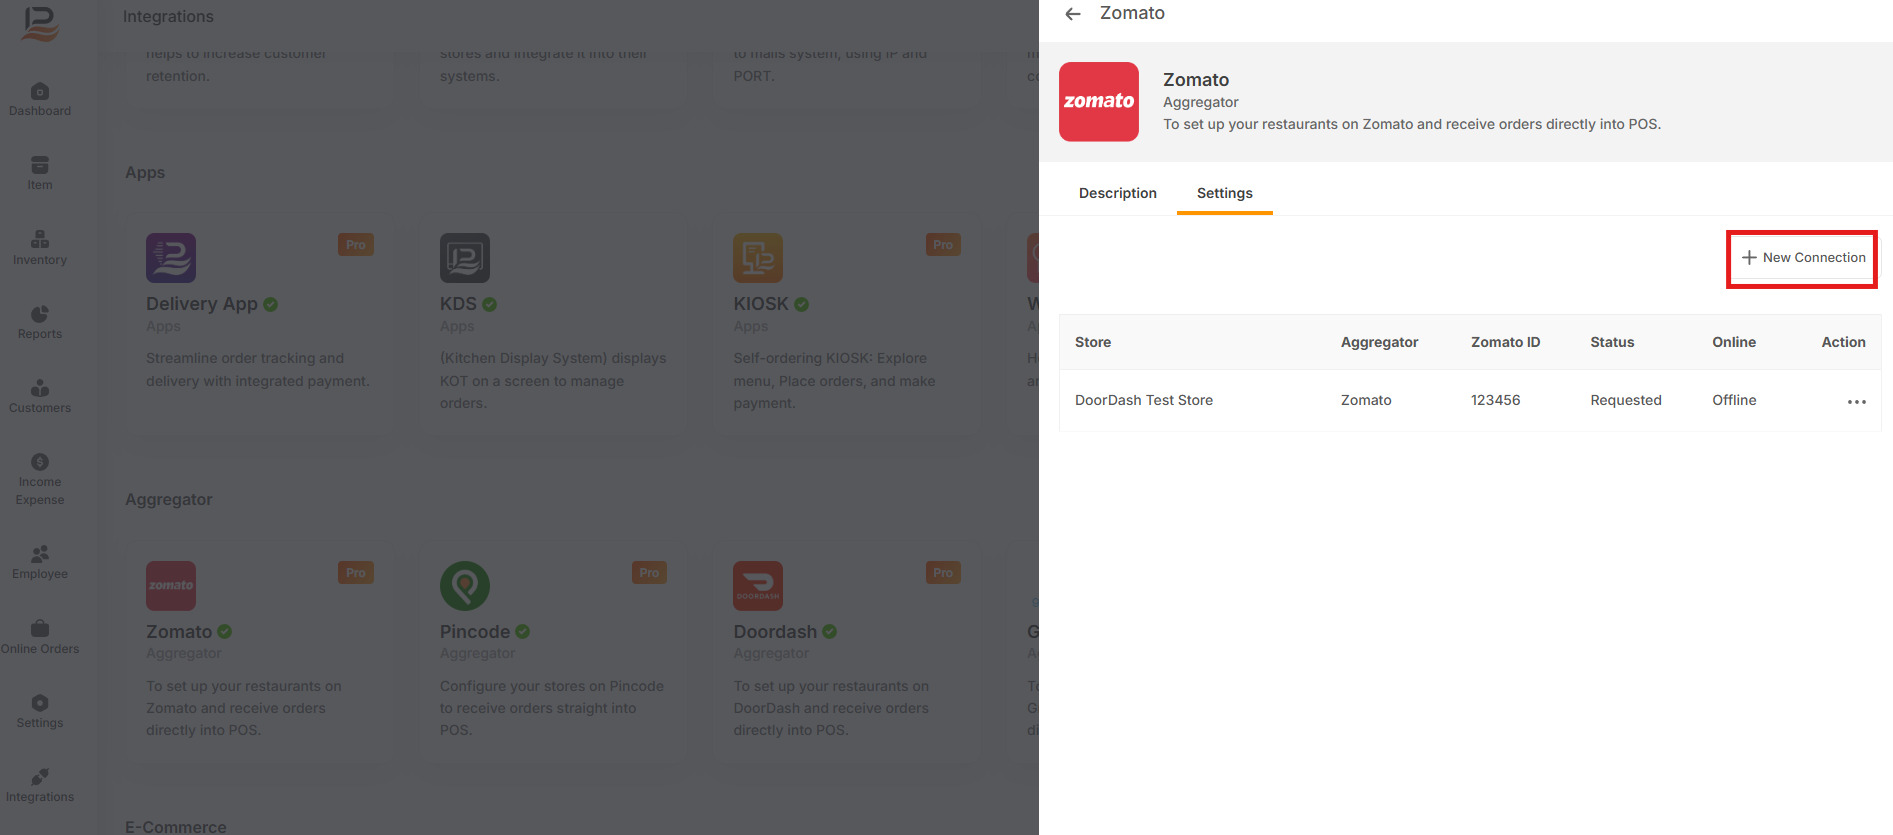Click the back arrow next to Zomato title
Image resolution: width=1893 pixels, height=835 pixels.
(1073, 14)
